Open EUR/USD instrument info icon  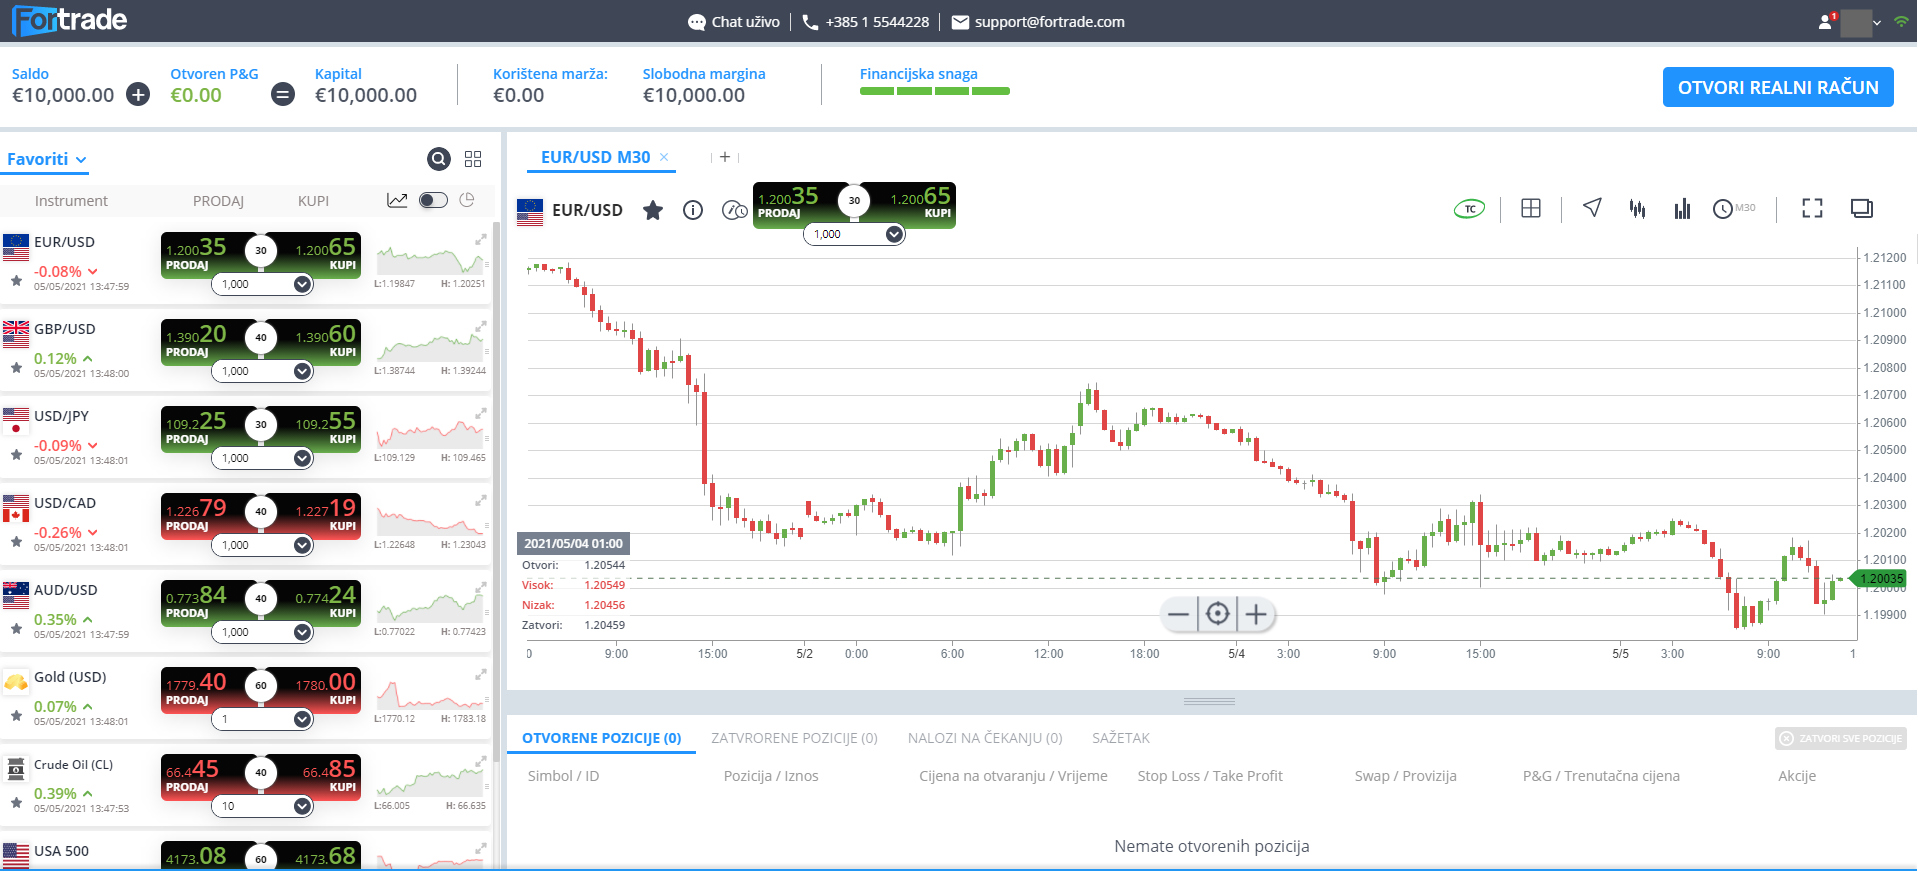[693, 210]
